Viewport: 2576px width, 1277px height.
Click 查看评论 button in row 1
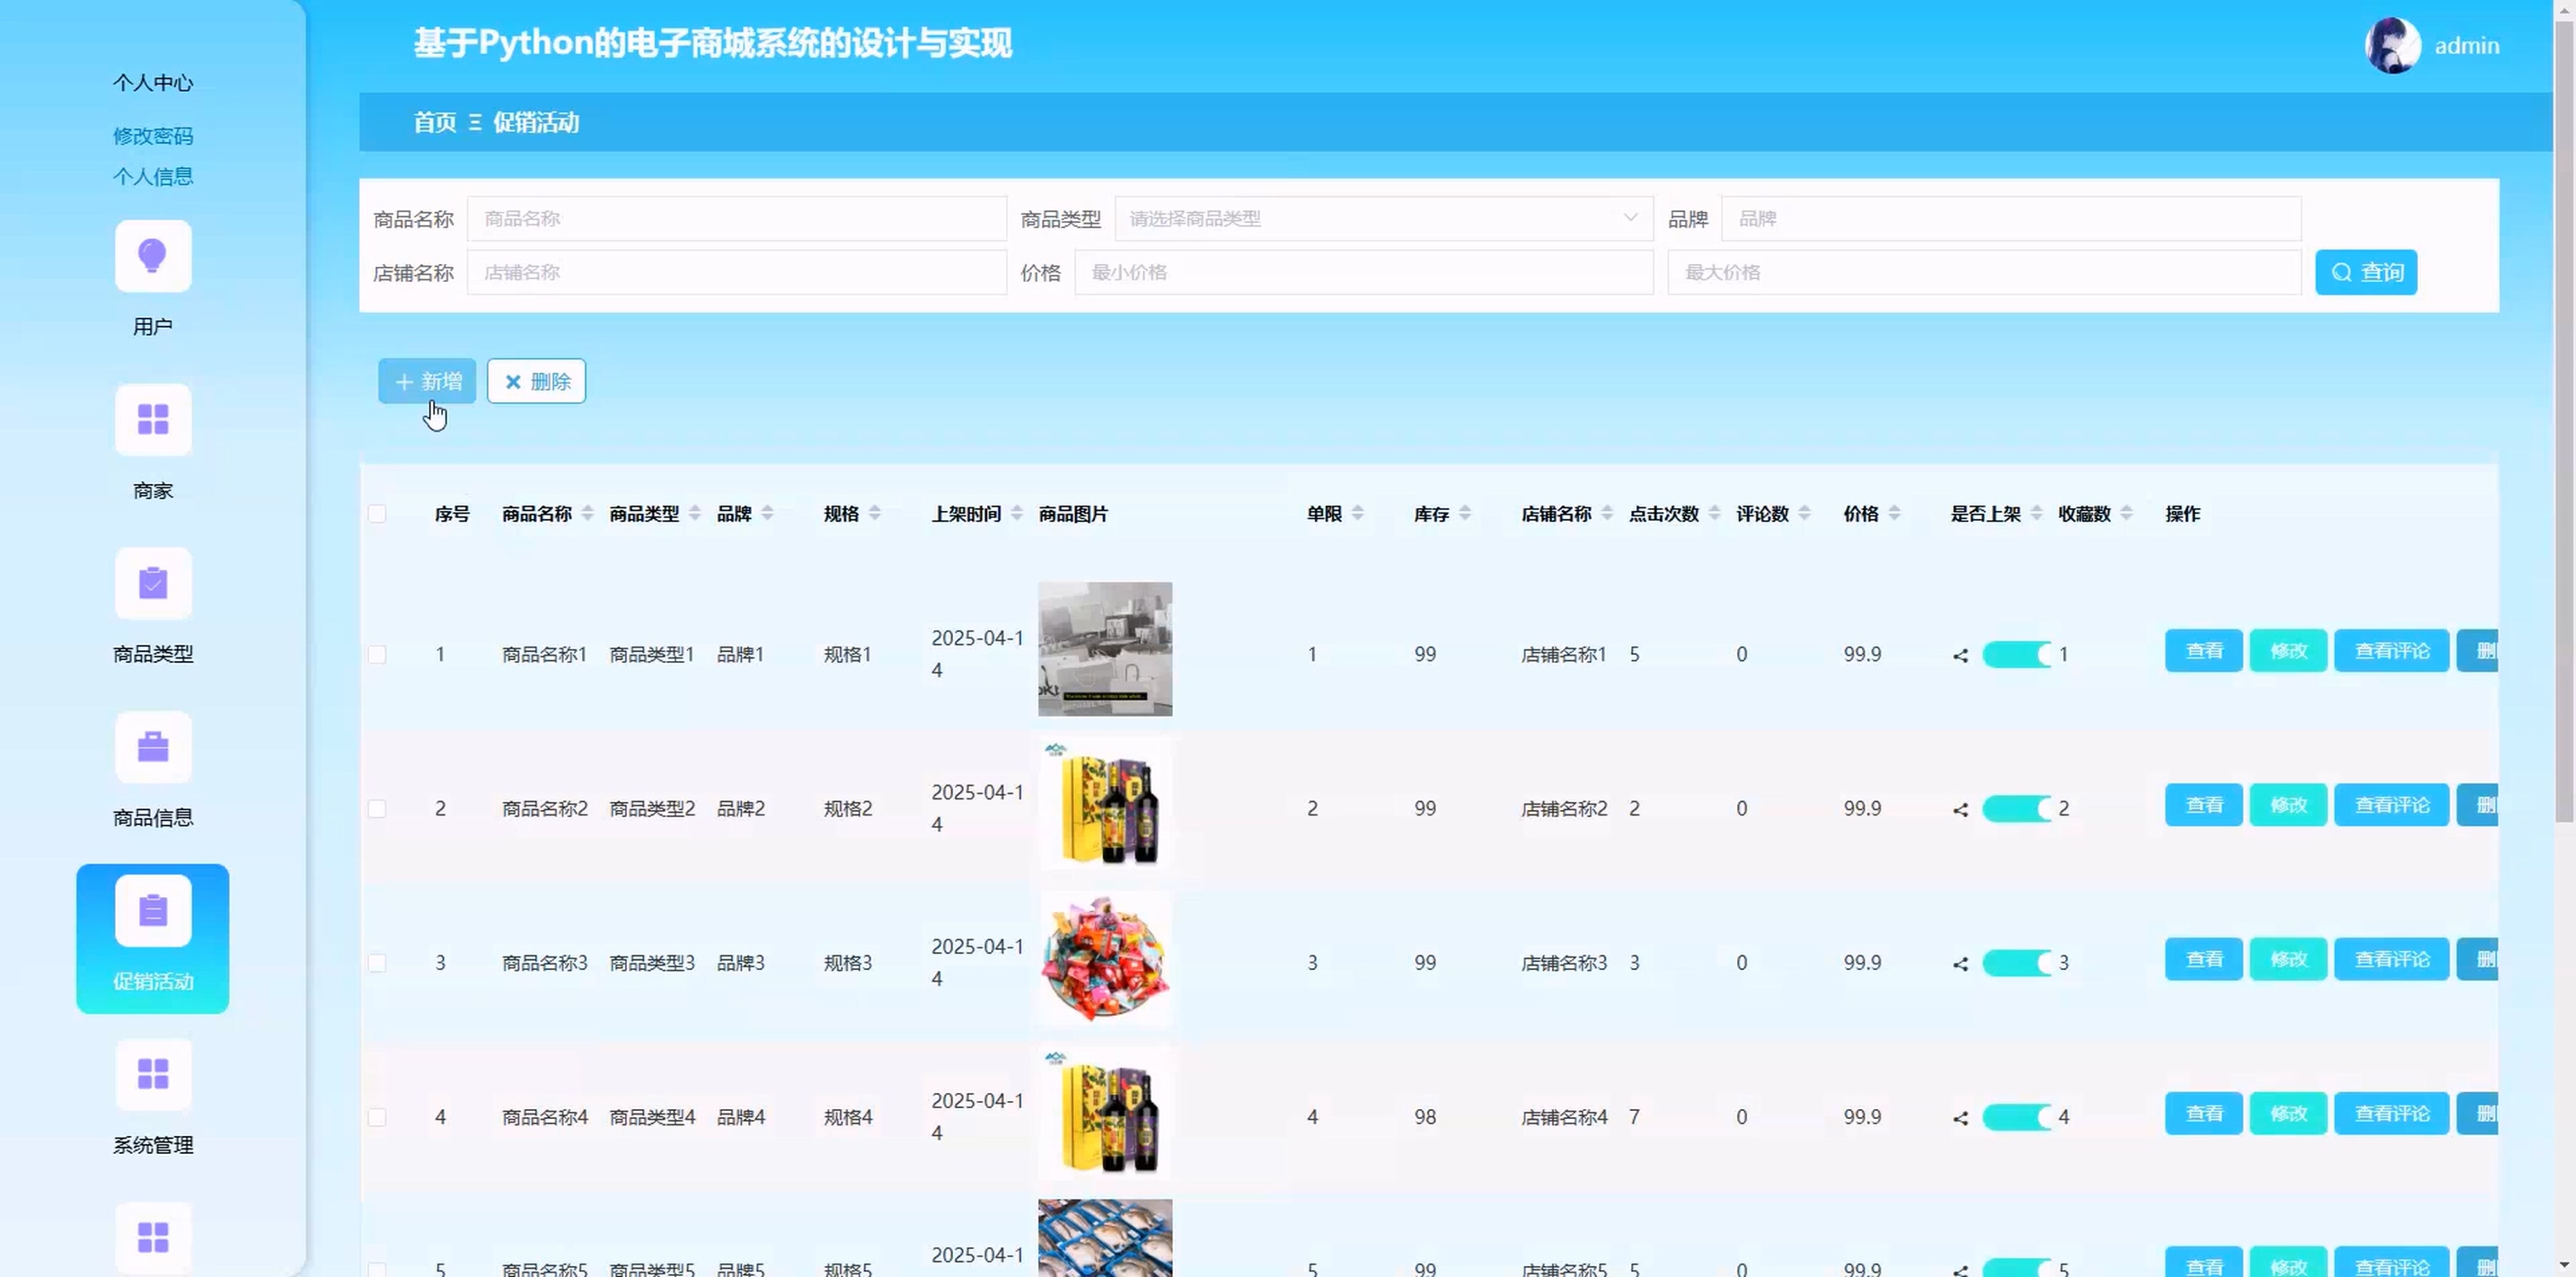click(x=2391, y=651)
